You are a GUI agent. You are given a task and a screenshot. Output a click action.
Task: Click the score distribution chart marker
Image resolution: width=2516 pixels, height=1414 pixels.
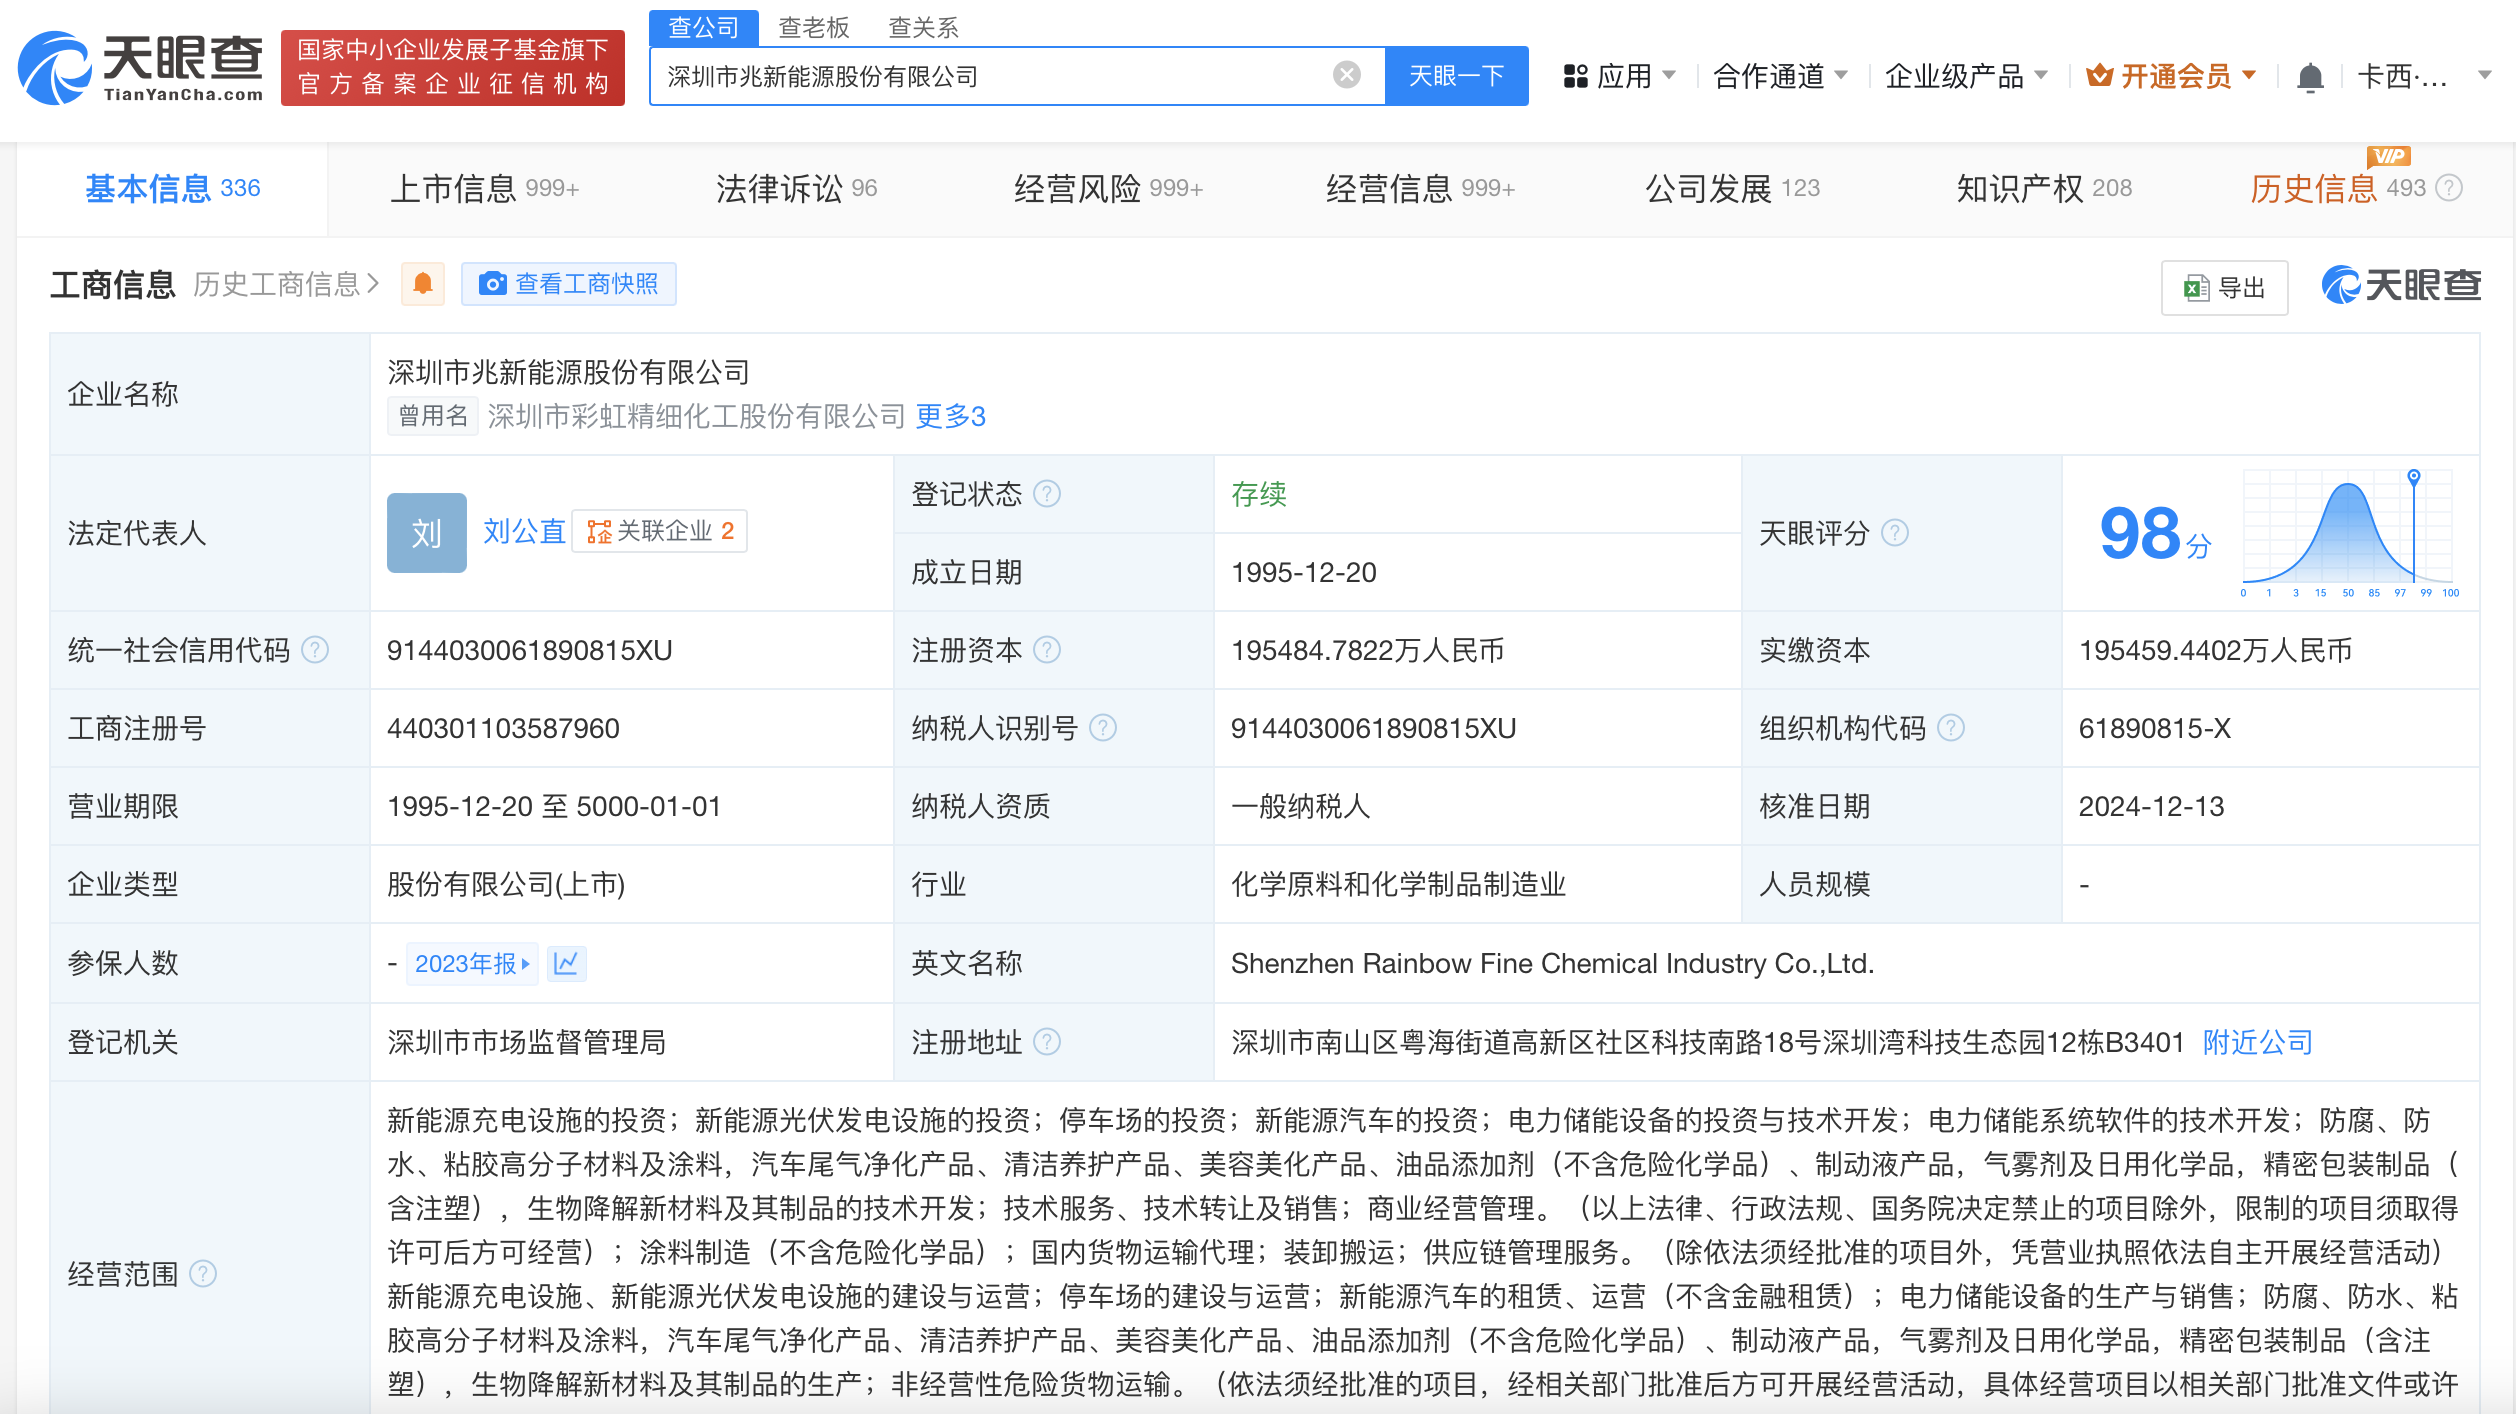[2413, 477]
